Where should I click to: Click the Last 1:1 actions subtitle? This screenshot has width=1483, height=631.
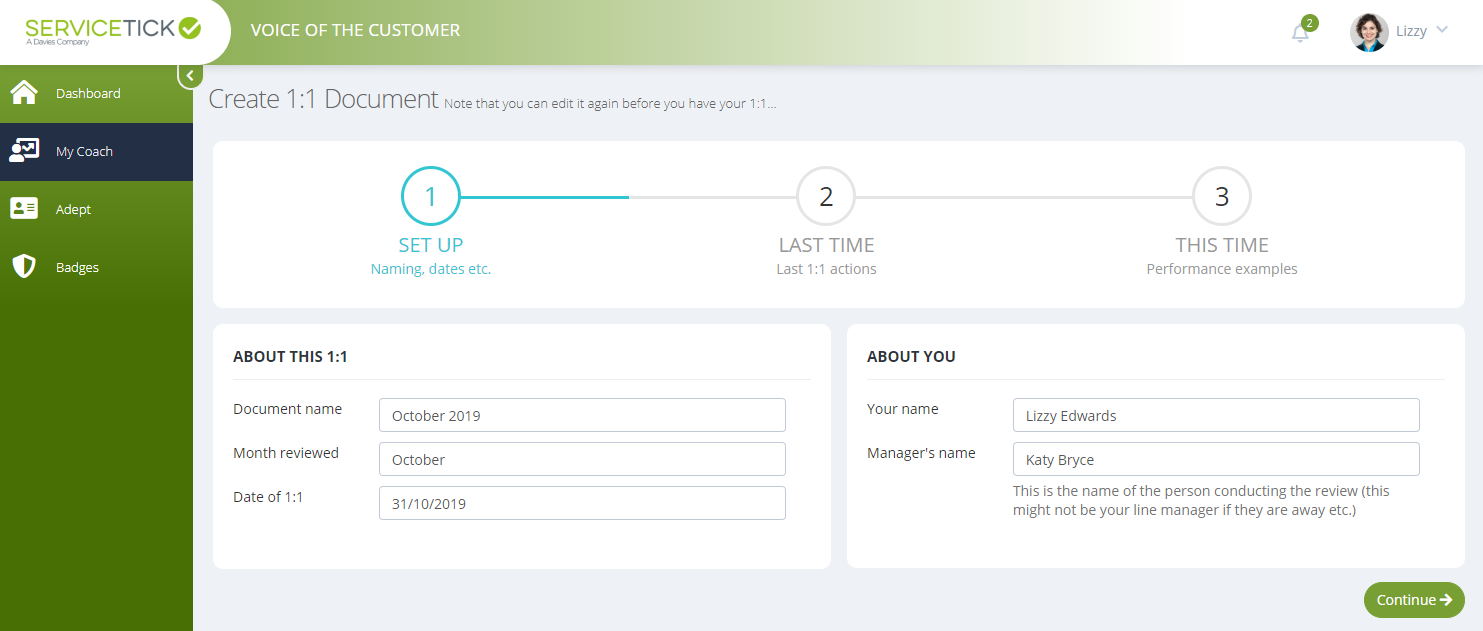pos(826,269)
